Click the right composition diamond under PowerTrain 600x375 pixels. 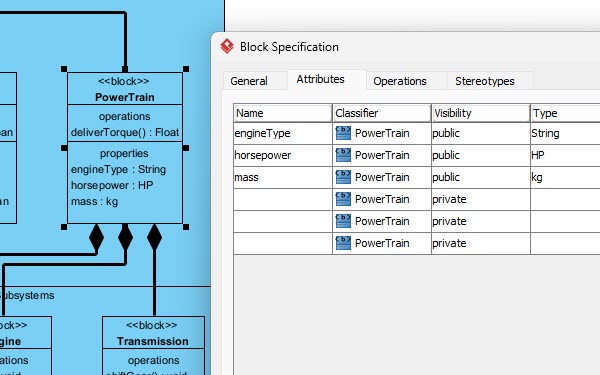click(154, 237)
